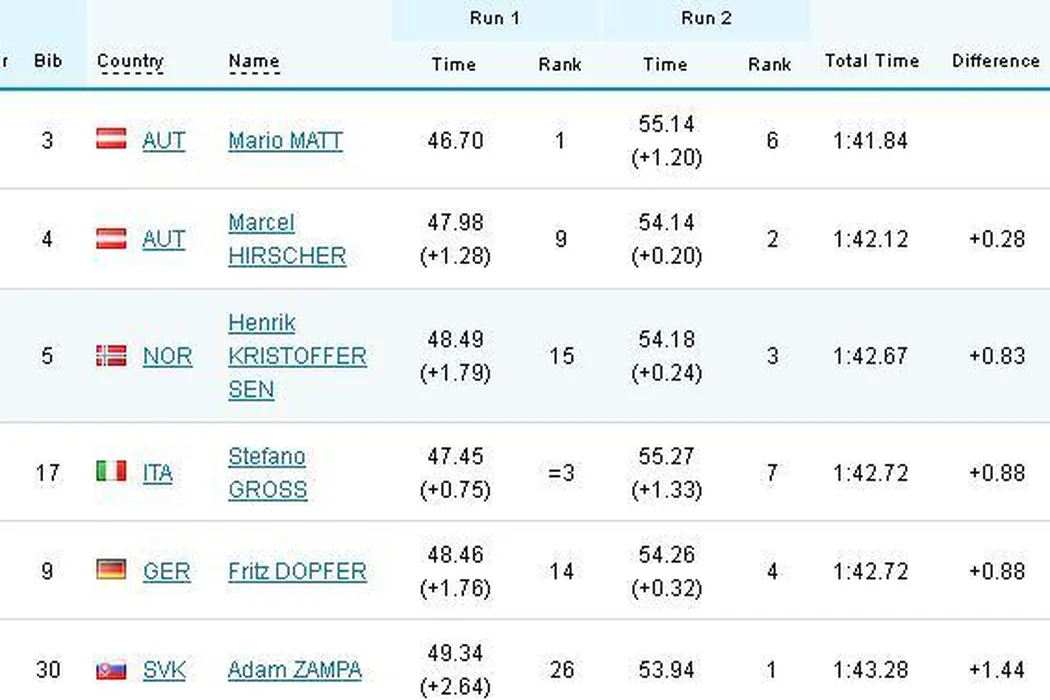Image resolution: width=1050 pixels, height=700 pixels.
Task: Sort by the Name column header
Action: coord(253,61)
